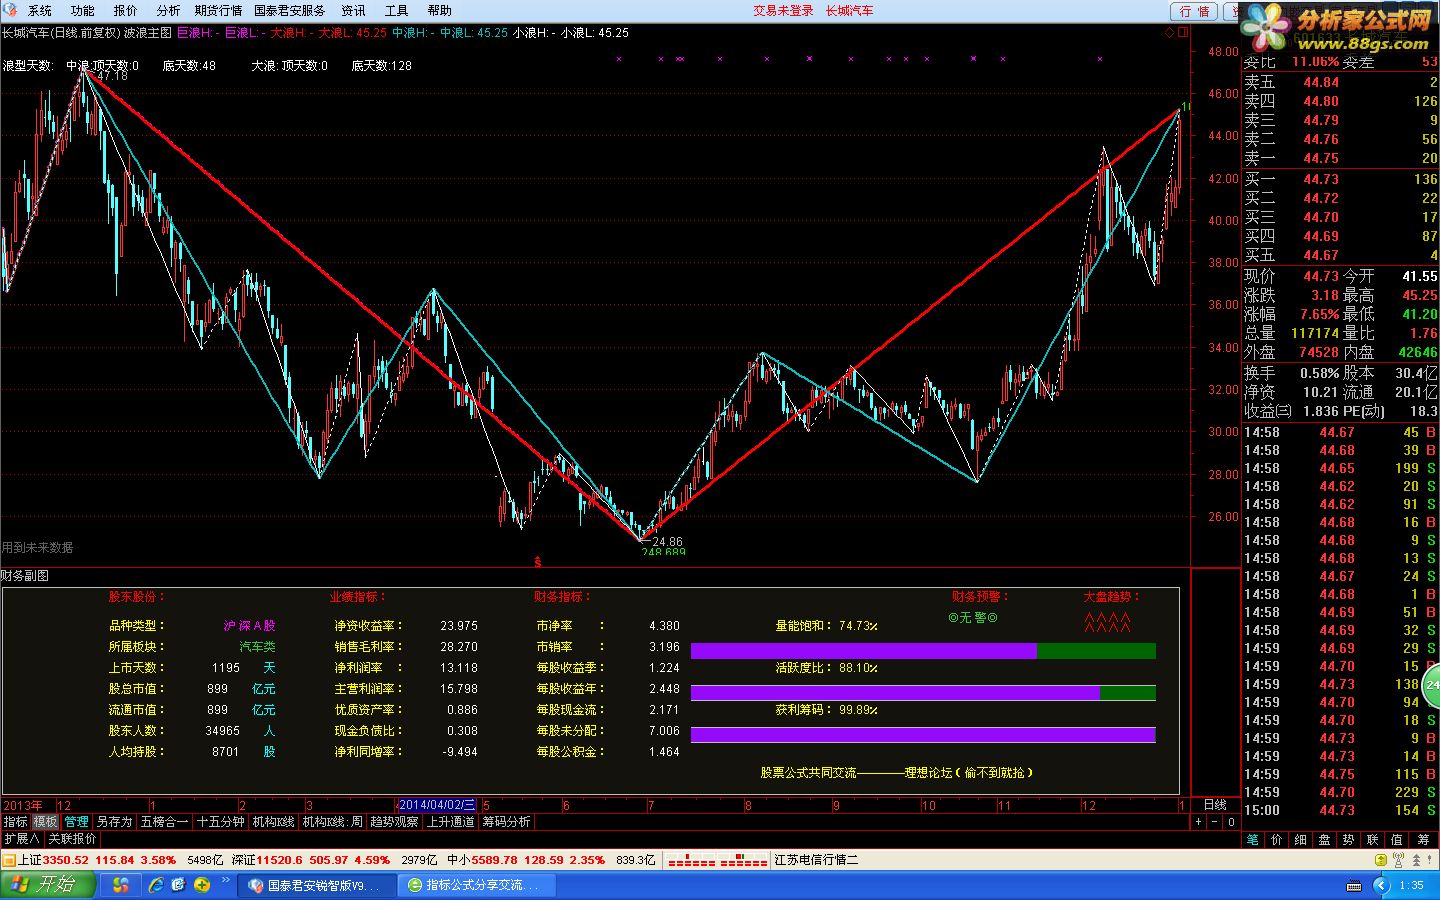Click the 关联报价 tab
Viewport: 1440px width, 900px height.
(x=72, y=839)
